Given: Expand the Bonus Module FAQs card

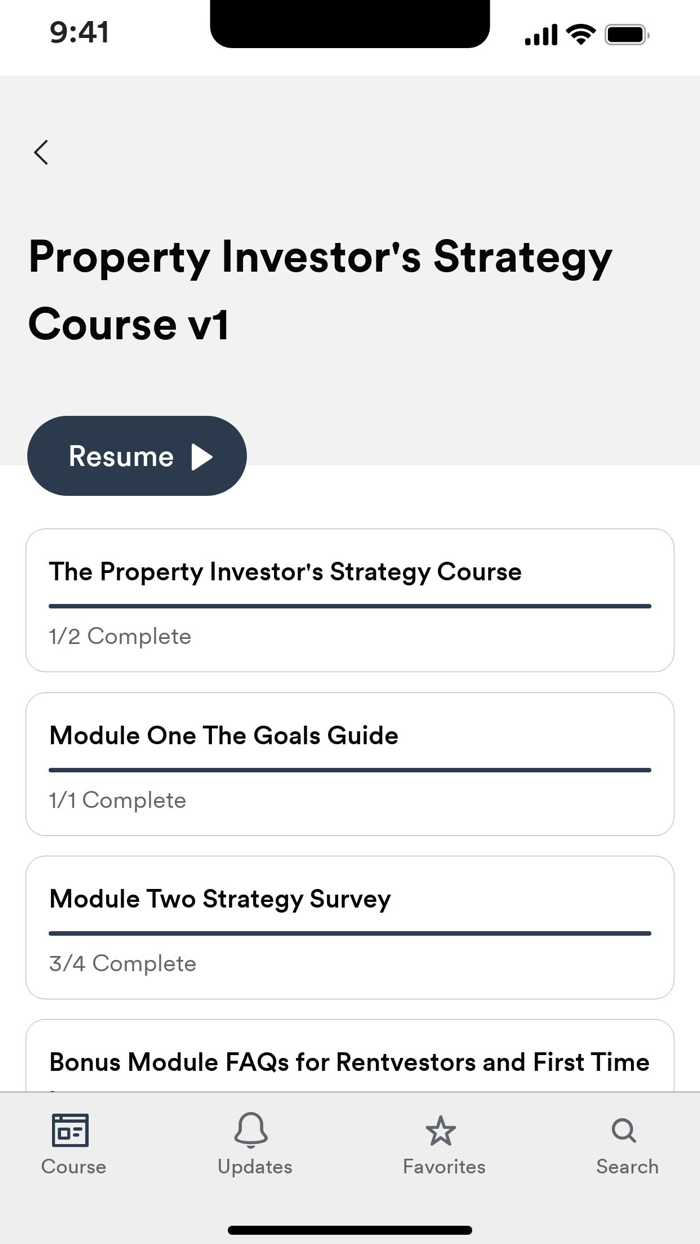Looking at the screenshot, I should coord(350,1062).
